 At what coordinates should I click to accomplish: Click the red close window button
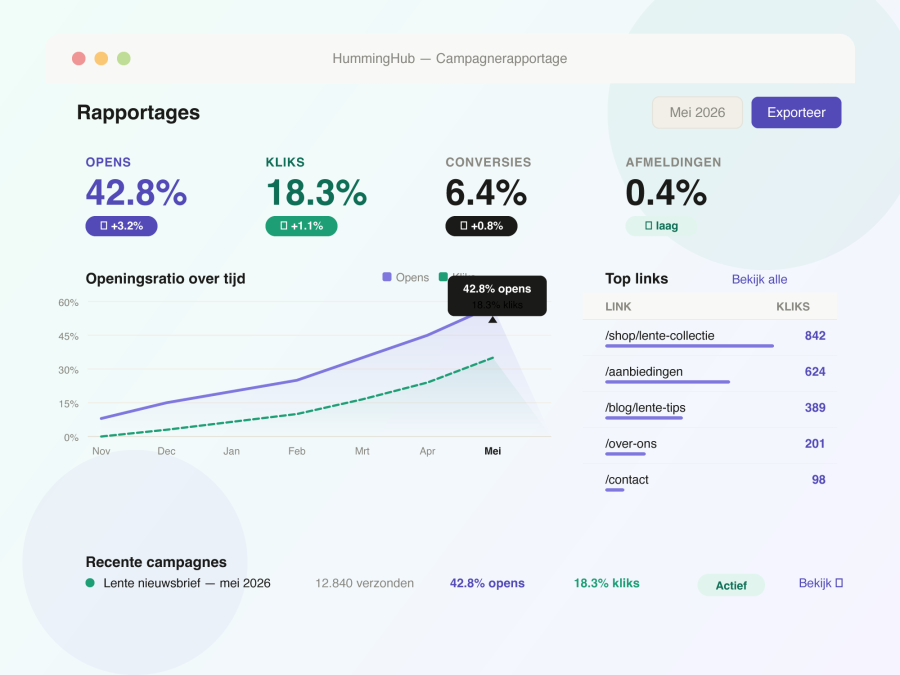pyautogui.click(x=79, y=59)
